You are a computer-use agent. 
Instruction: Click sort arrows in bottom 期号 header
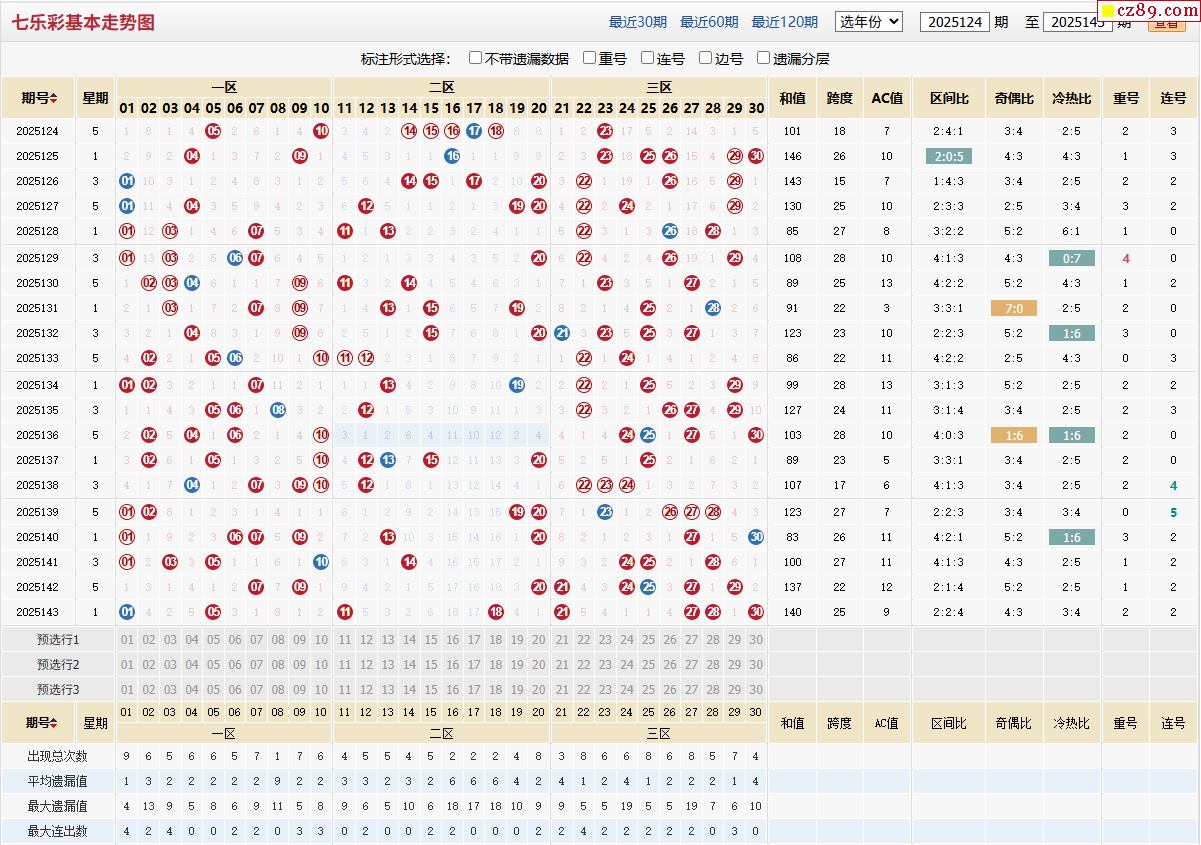click(x=53, y=723)
